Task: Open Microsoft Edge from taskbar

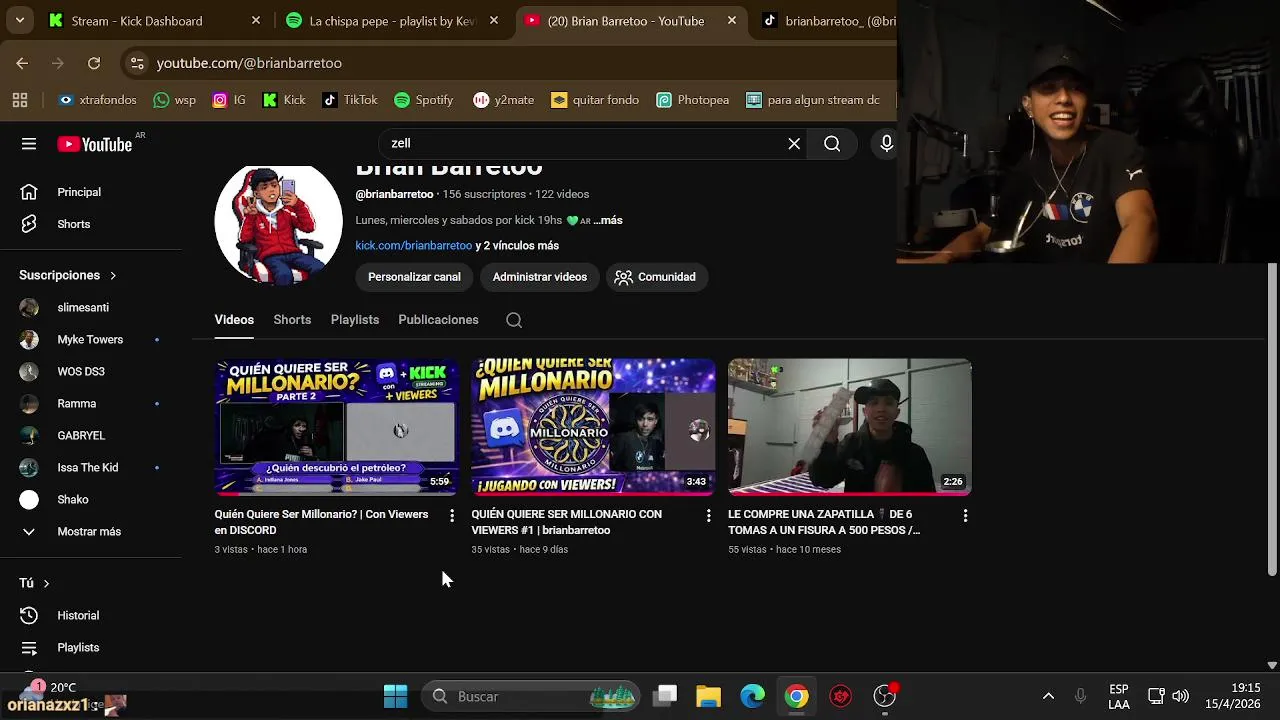Action: [752, 696]
